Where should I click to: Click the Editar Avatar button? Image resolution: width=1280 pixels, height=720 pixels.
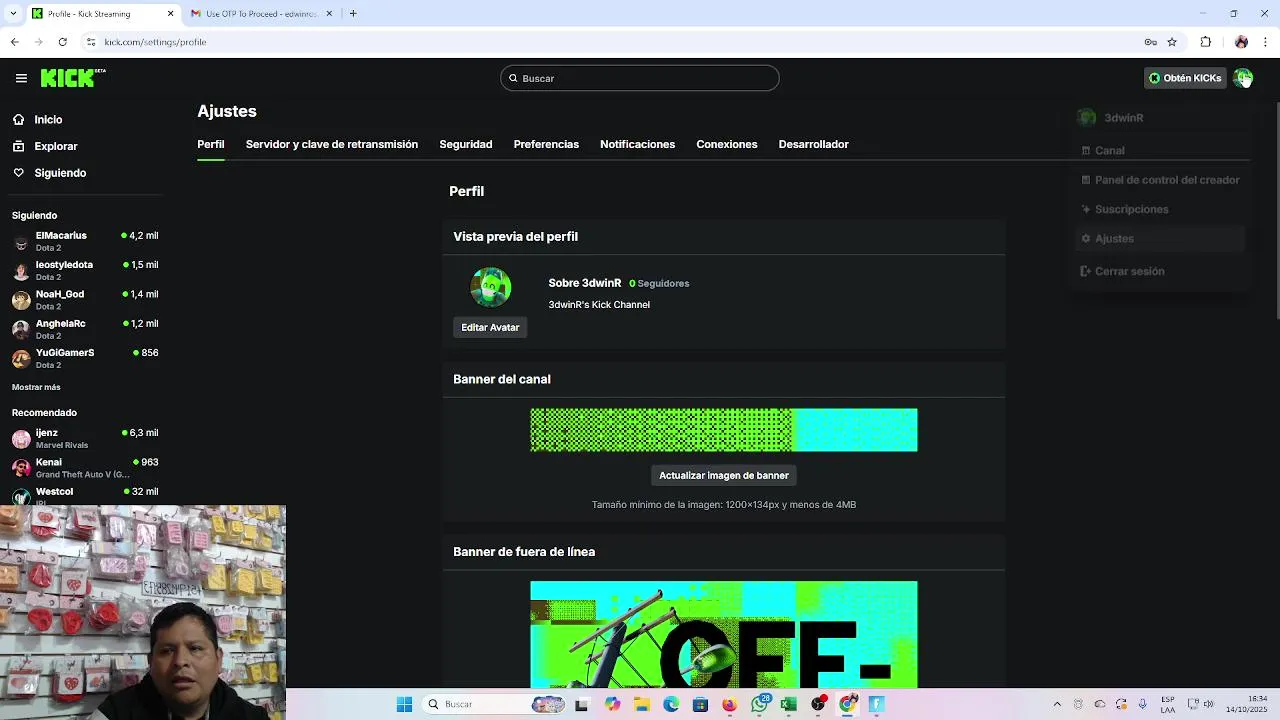click(x=490, y=327)
